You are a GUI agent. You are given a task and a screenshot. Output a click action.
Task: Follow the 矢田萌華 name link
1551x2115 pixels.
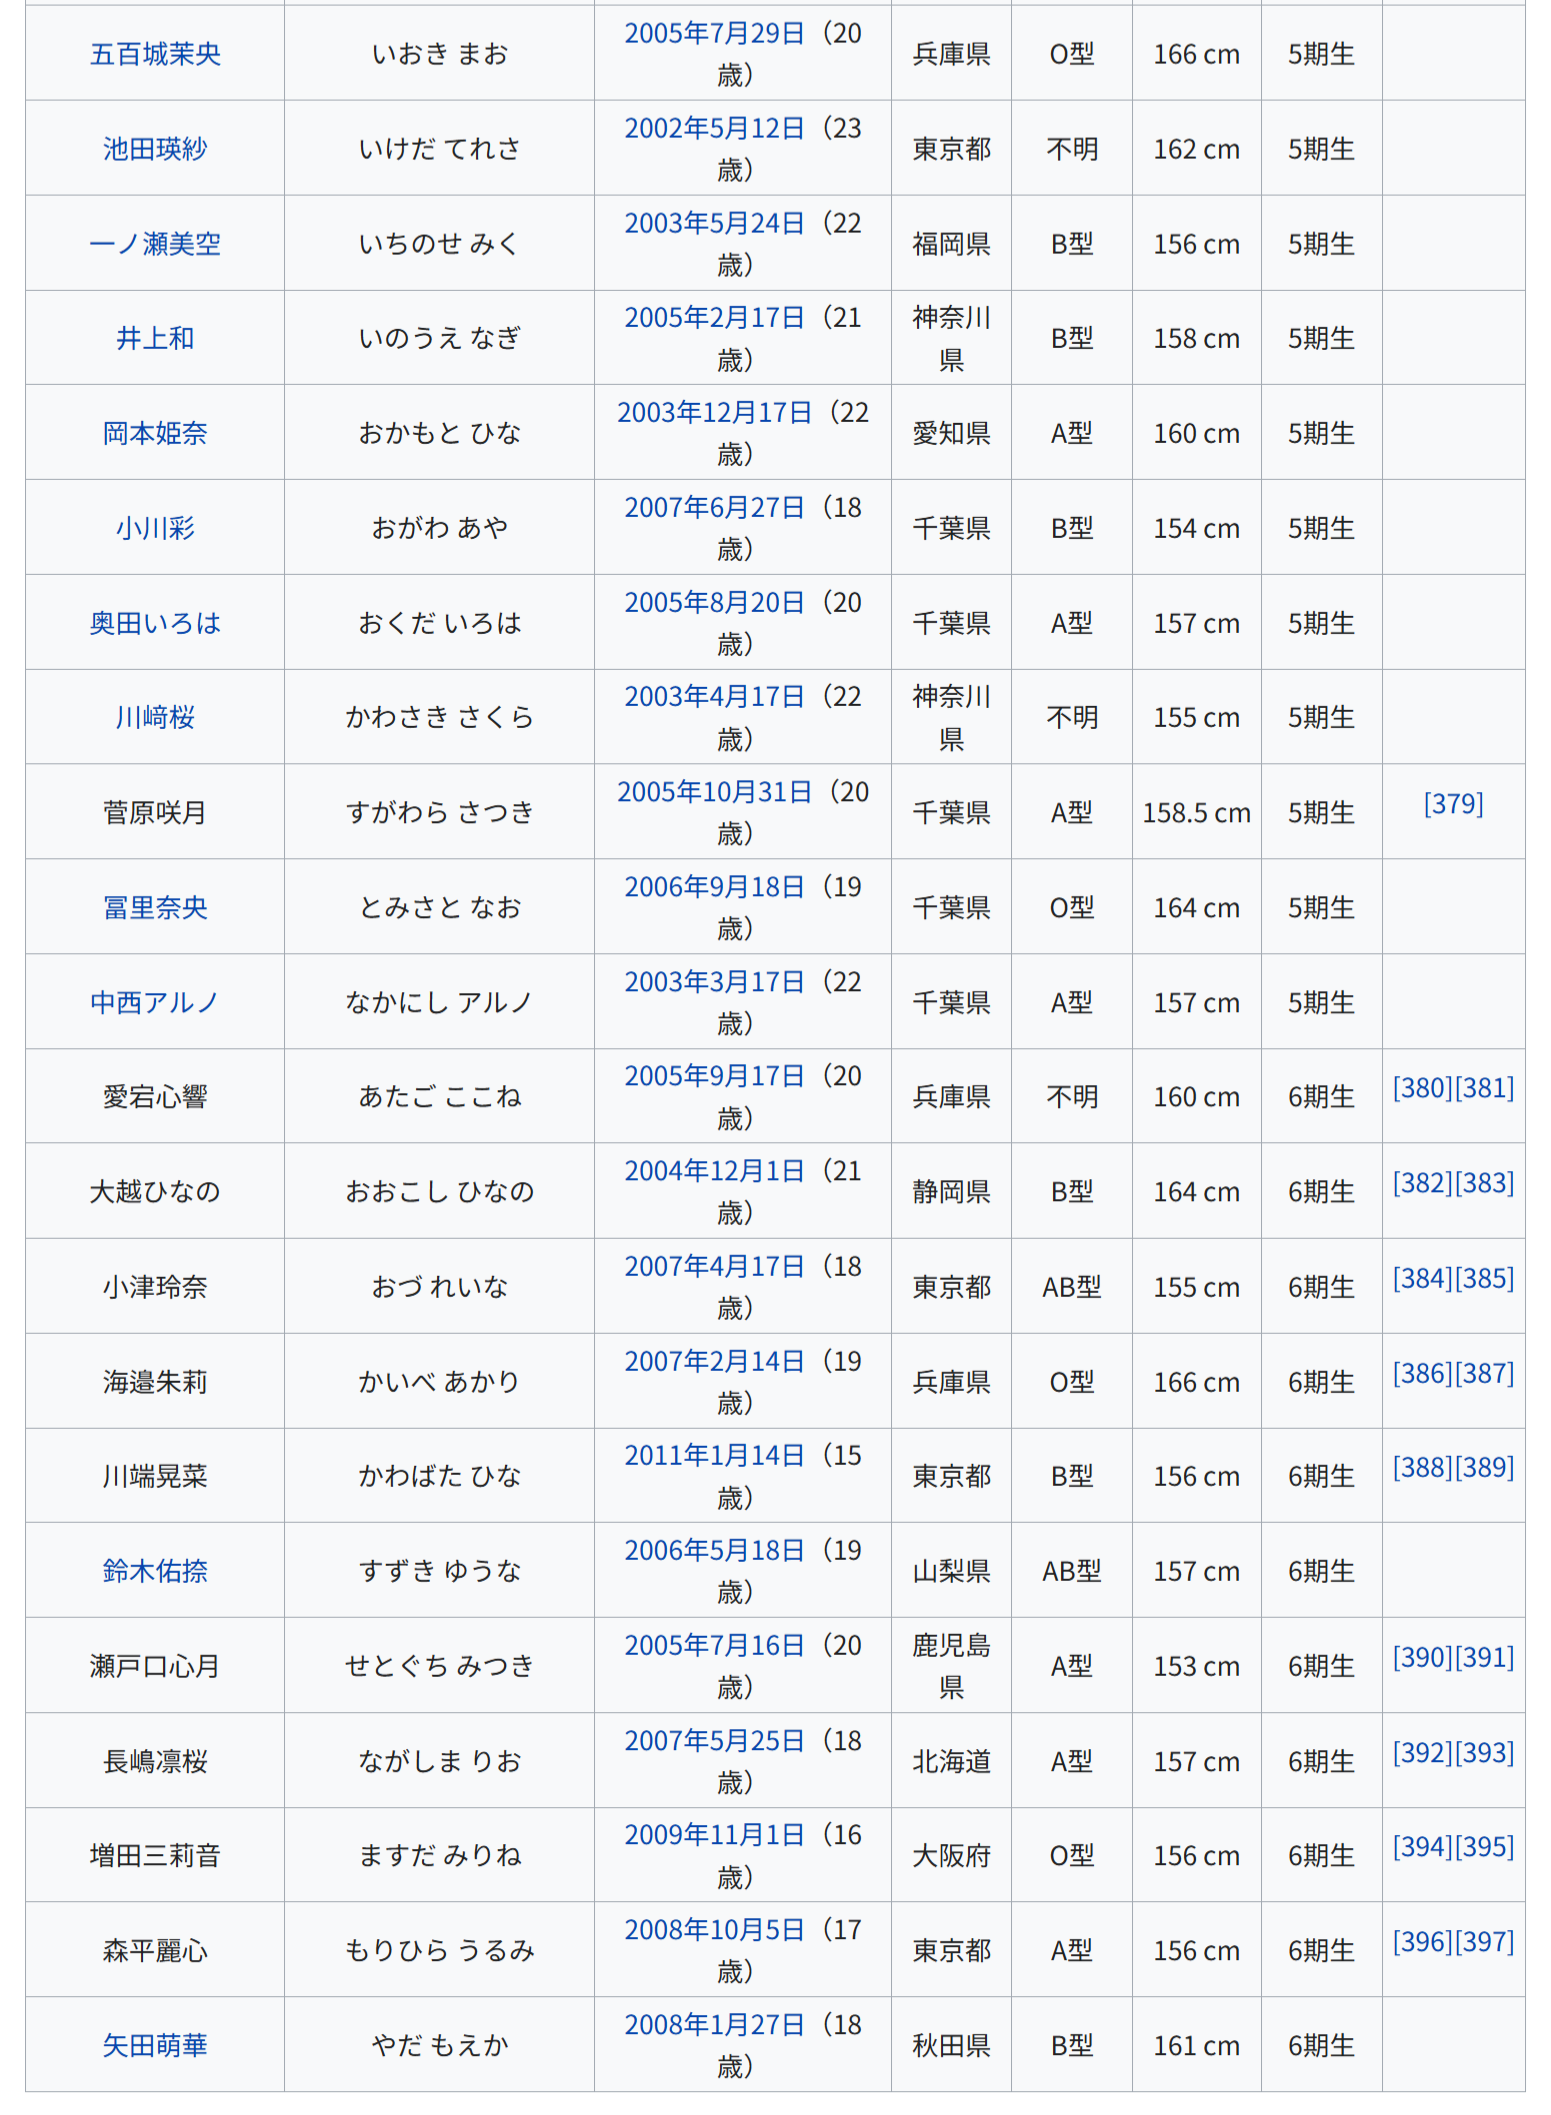point(155,2046)
